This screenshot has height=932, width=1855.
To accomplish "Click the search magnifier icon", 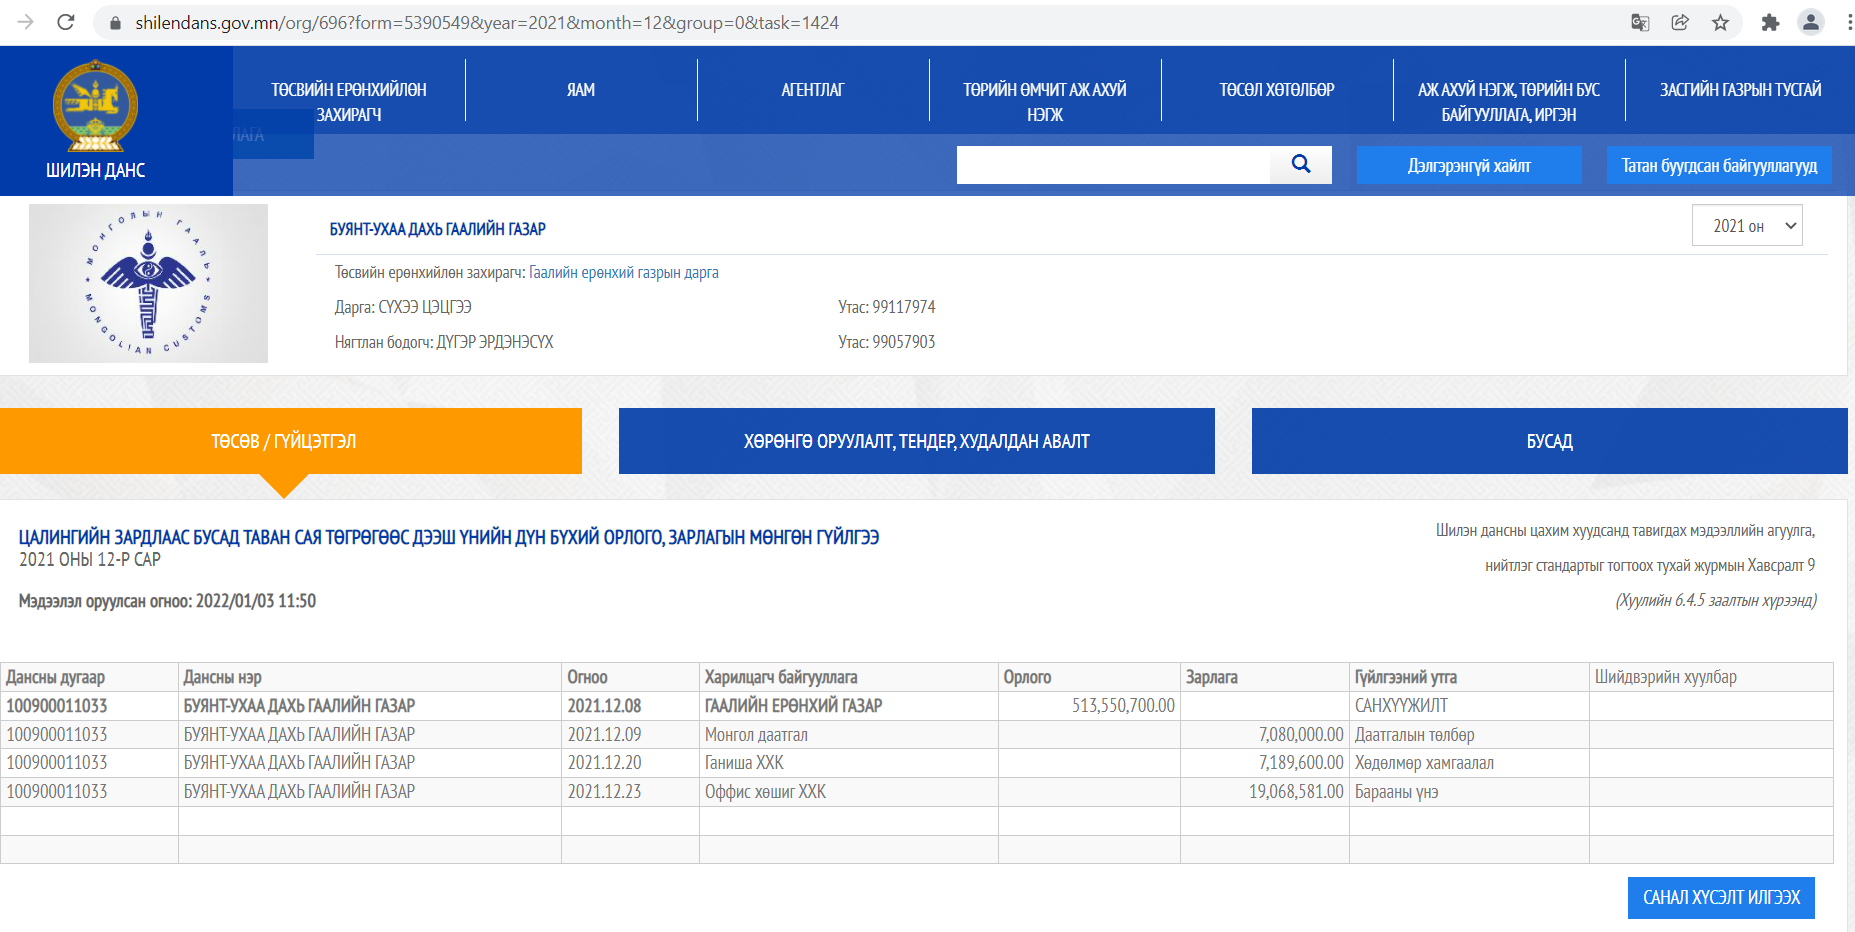I will pos(1300,165).
